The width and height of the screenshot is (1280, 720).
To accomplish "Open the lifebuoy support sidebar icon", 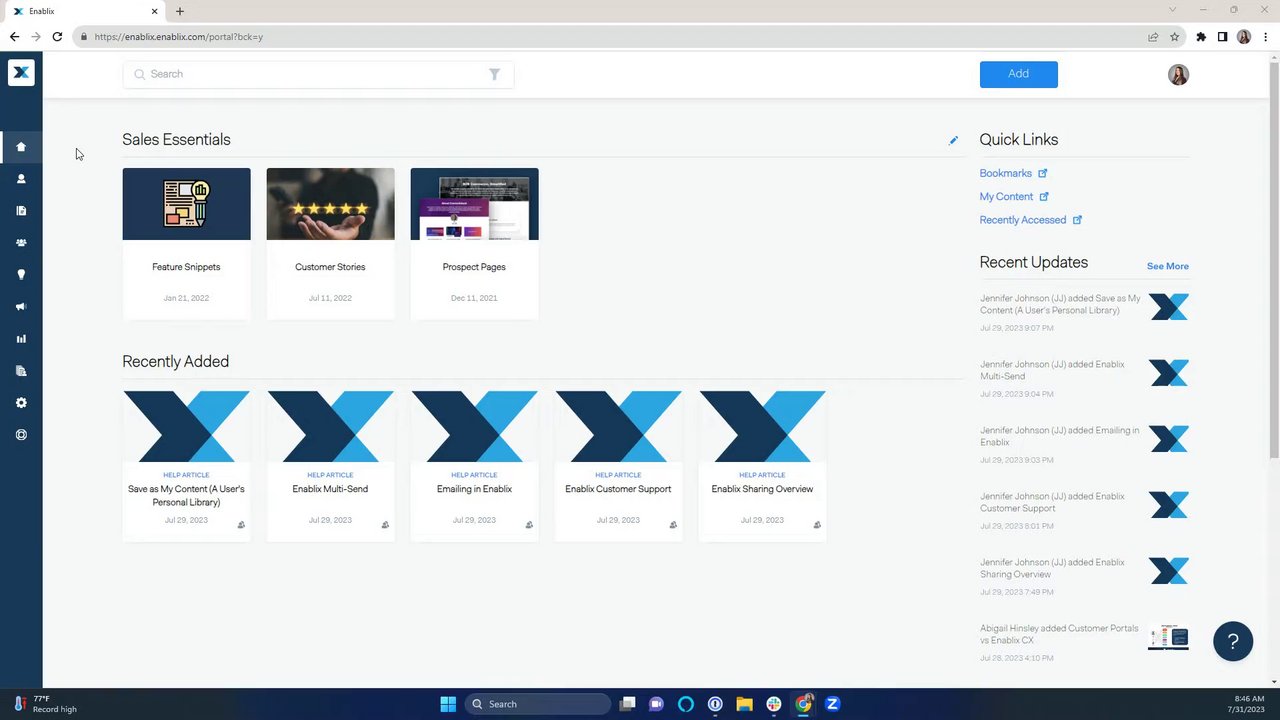I will pos(21,435).
